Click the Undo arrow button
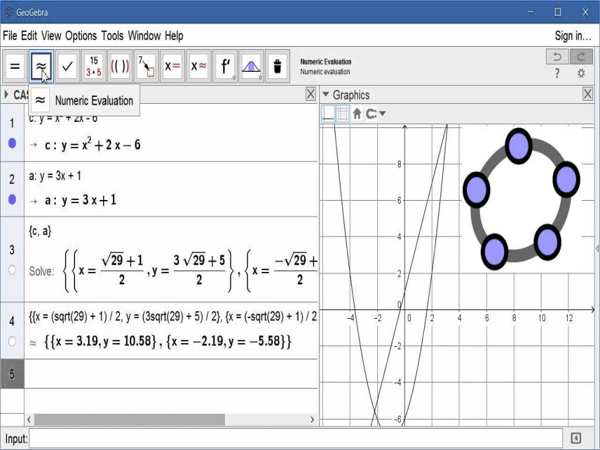Image resolution: width=600 pixels, height=450 pixels. (557, 57)
